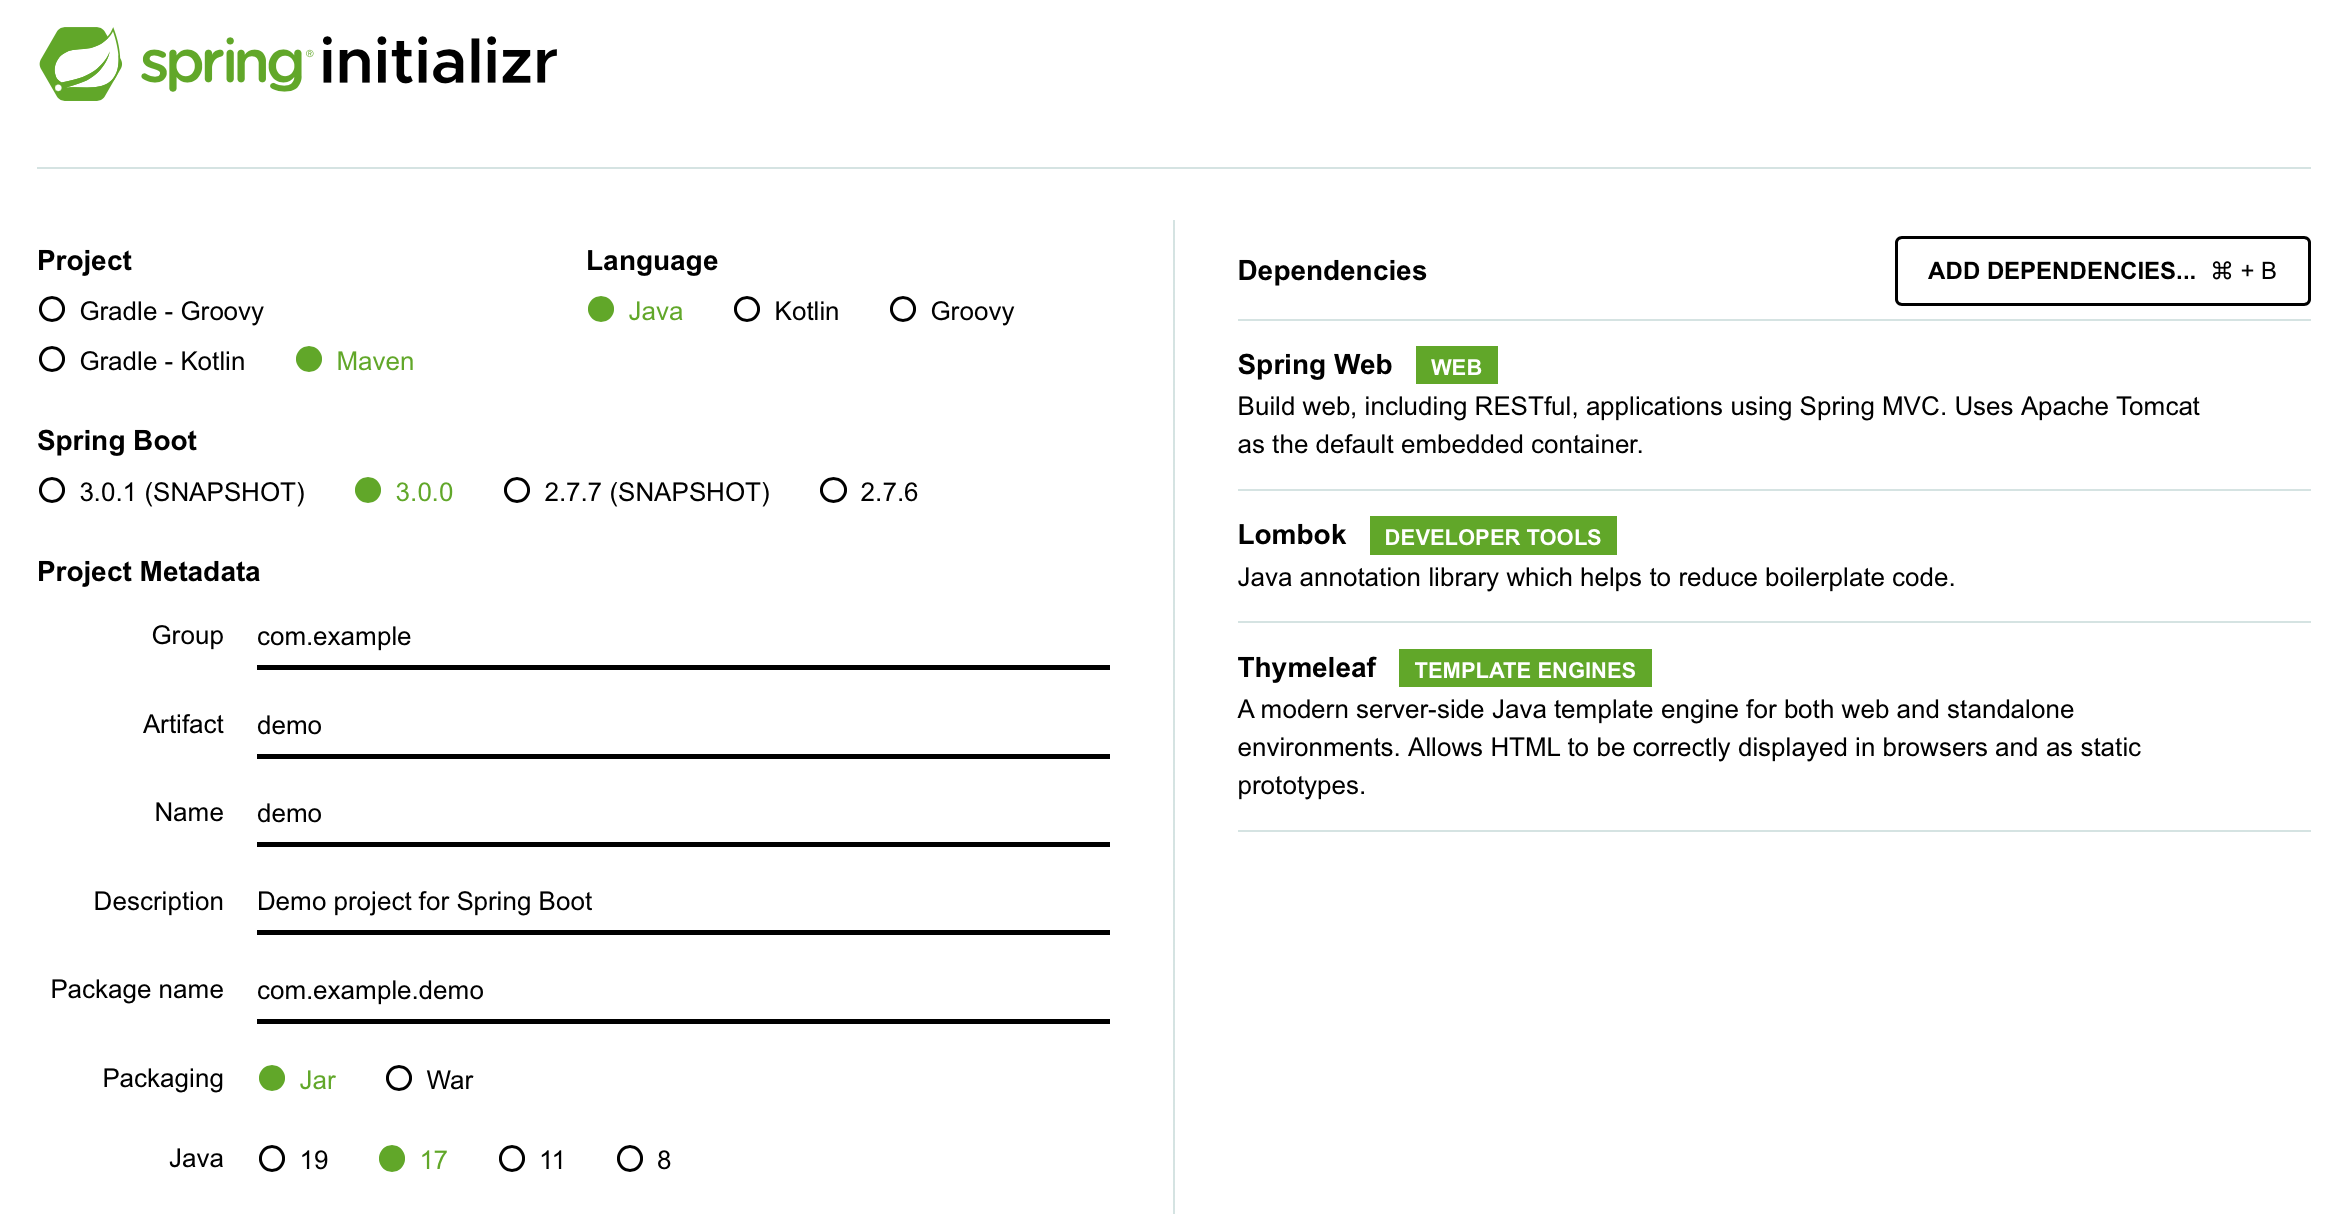Viewport: 2338px width, 1214px height.
Task: Click the Add Dependencies button
Action: tap(2101, 271)
